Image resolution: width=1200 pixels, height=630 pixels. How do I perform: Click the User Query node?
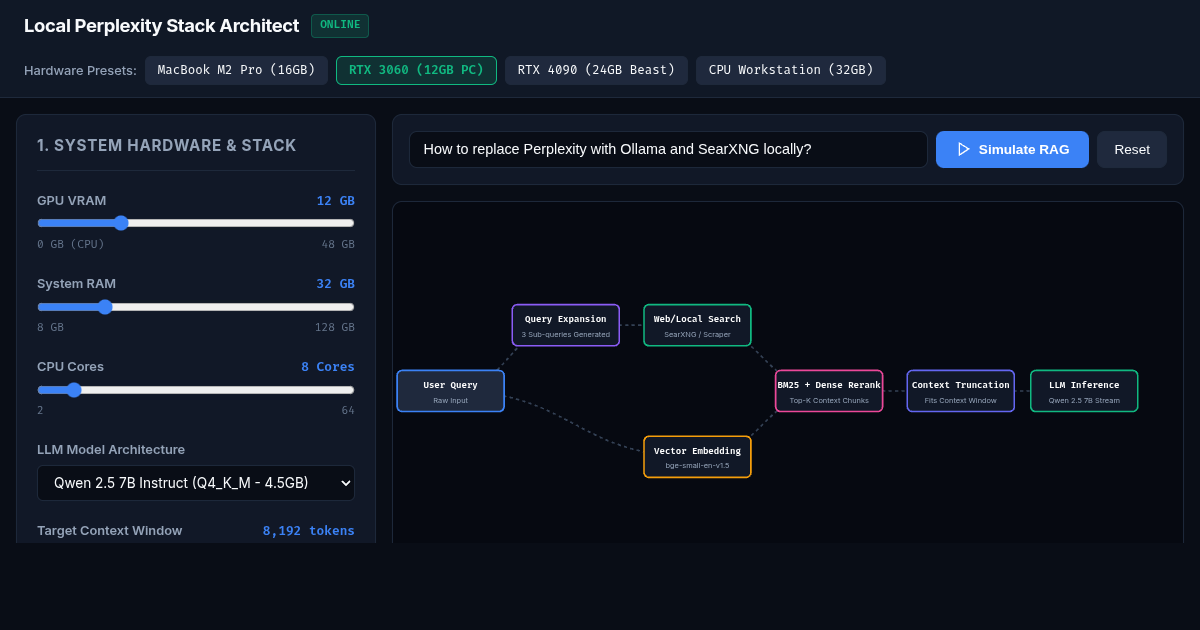[x=451, y=391]
